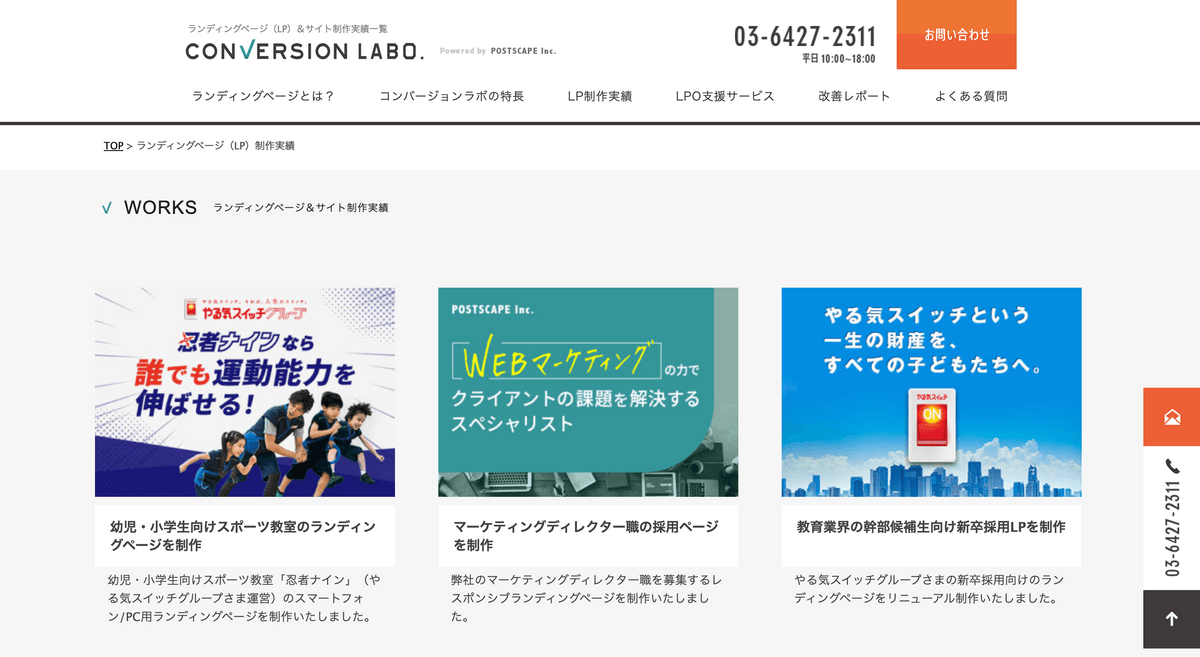Click the green check mark beside WORKS

[107, 208]
